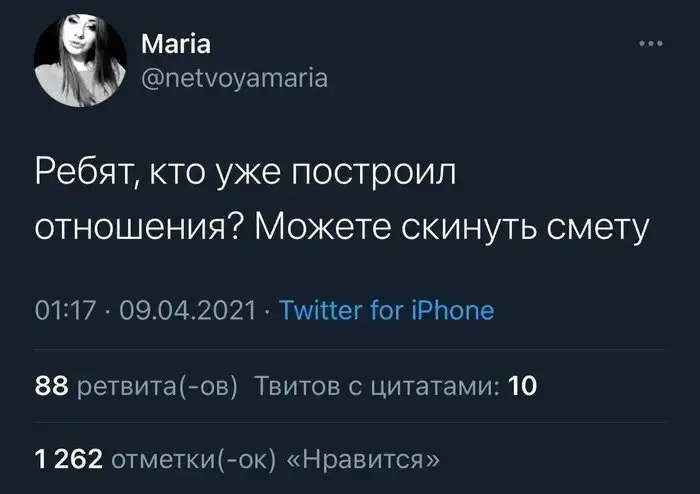Open the "Твитов с цитатами" quote tweets list
Image resolution: width=700 pixels, height=494 pixels.
(x=378, y=385)
